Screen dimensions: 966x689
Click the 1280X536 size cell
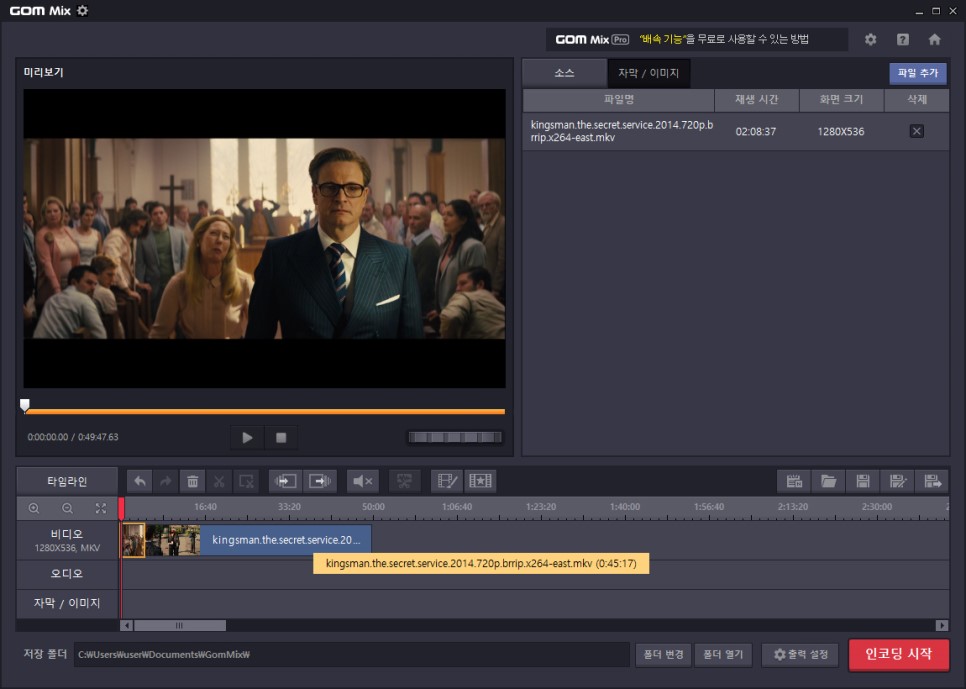tap(841, 132)
